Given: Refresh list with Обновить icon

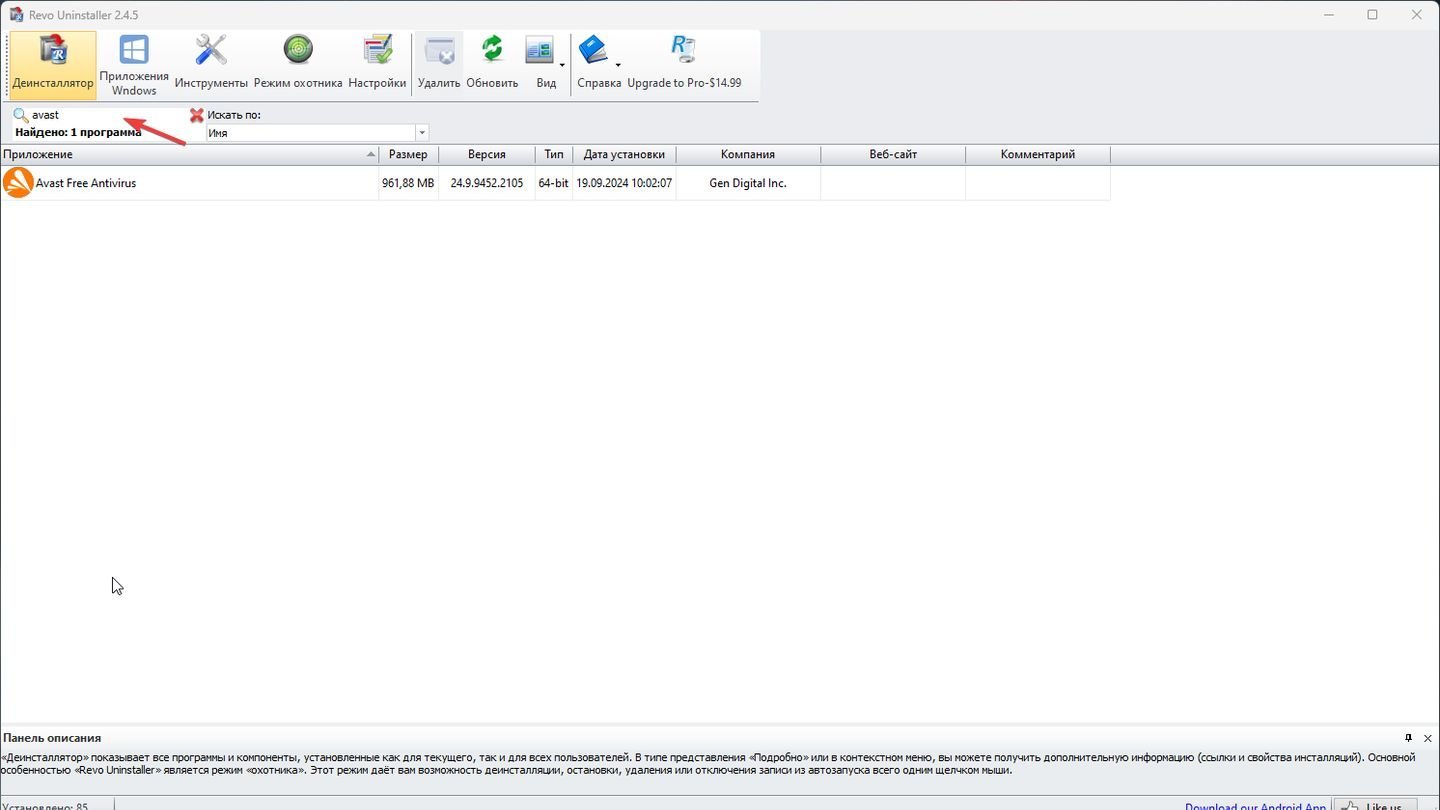Looking at the screenshot, I should point(492,49).
